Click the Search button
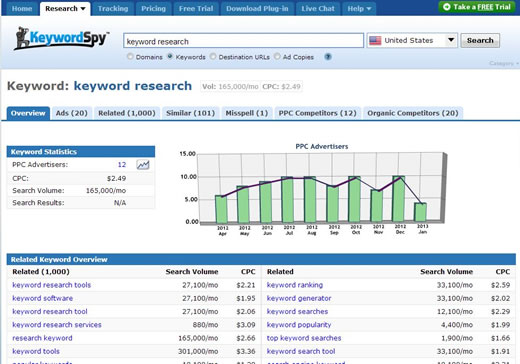Image resolution: width=520 pixels, height=364 pixels. click(x=480, y=41)
